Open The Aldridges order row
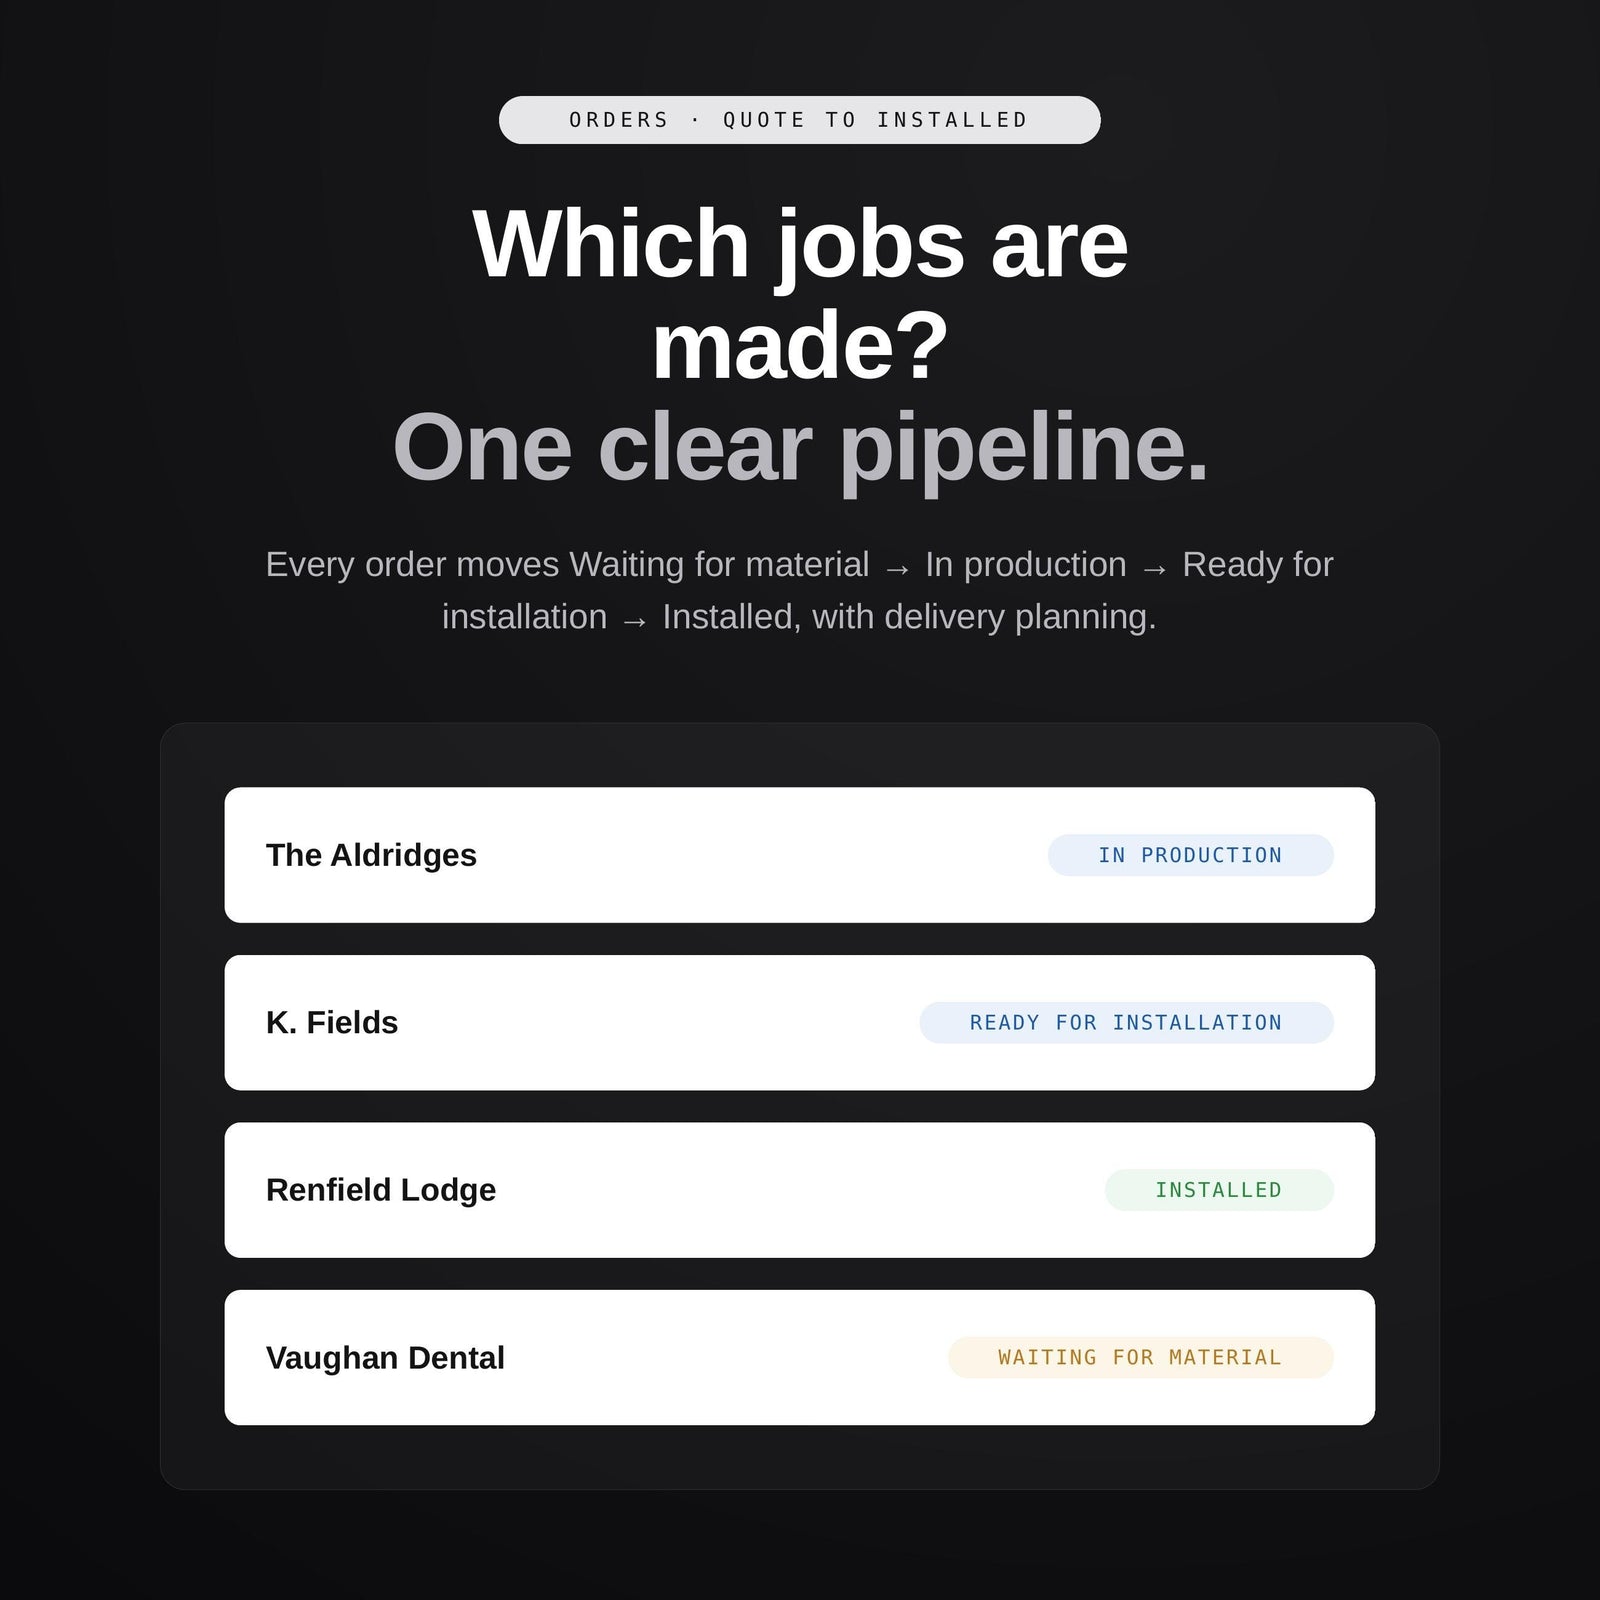The image size is (1600, 1600). (x=799, y=855)
